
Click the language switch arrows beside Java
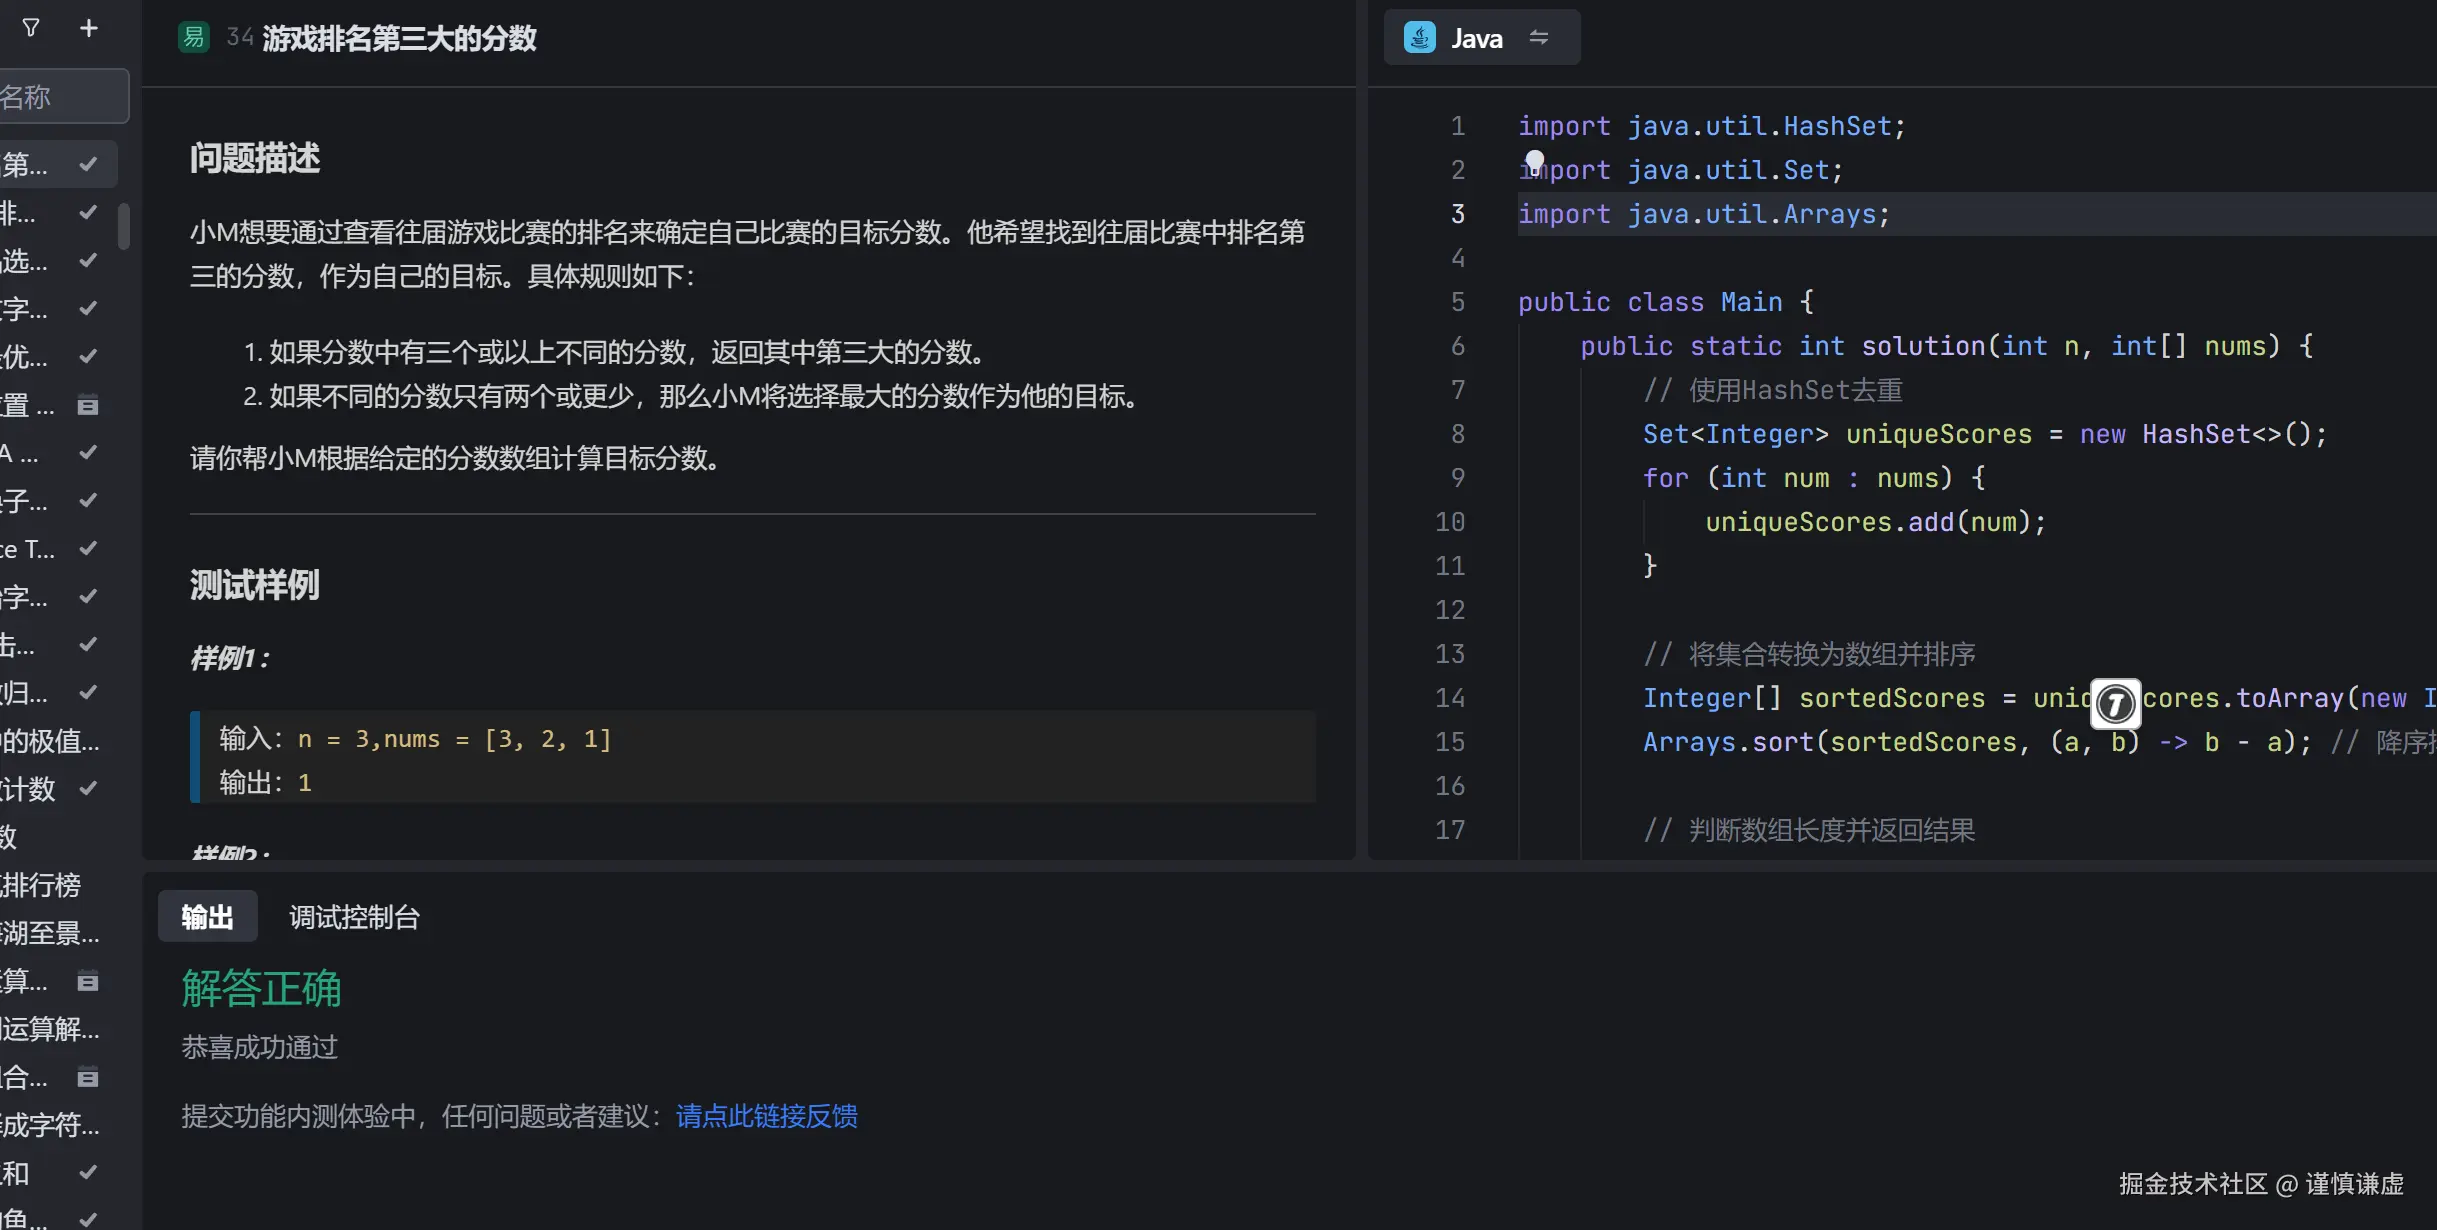[x=1540, y=37]
